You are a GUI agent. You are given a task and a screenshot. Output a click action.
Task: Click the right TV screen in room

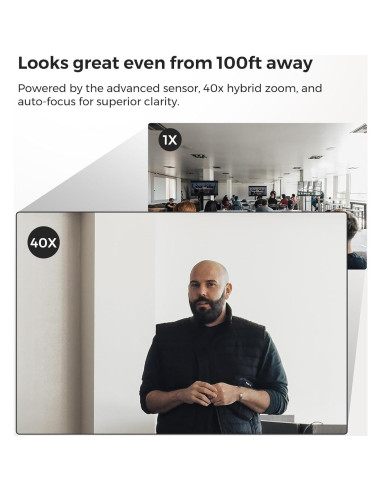click(x=257, y=191)
